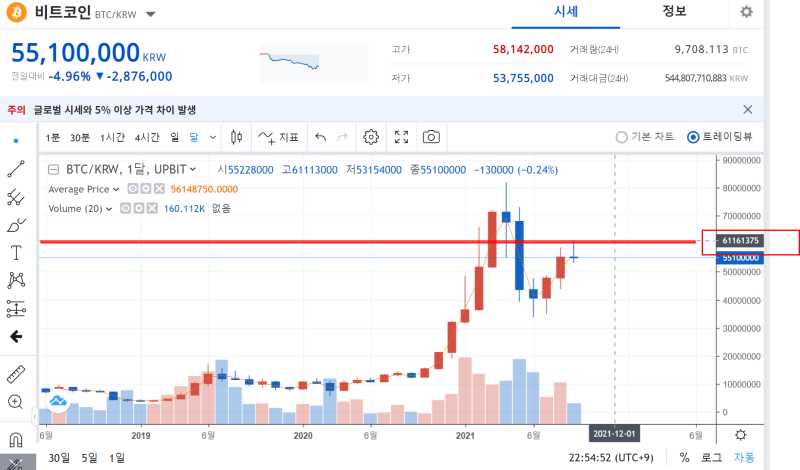Click the Bitcoin logo icon
Viewport: 800px width, 470px height.
click(x=16, y=12)
